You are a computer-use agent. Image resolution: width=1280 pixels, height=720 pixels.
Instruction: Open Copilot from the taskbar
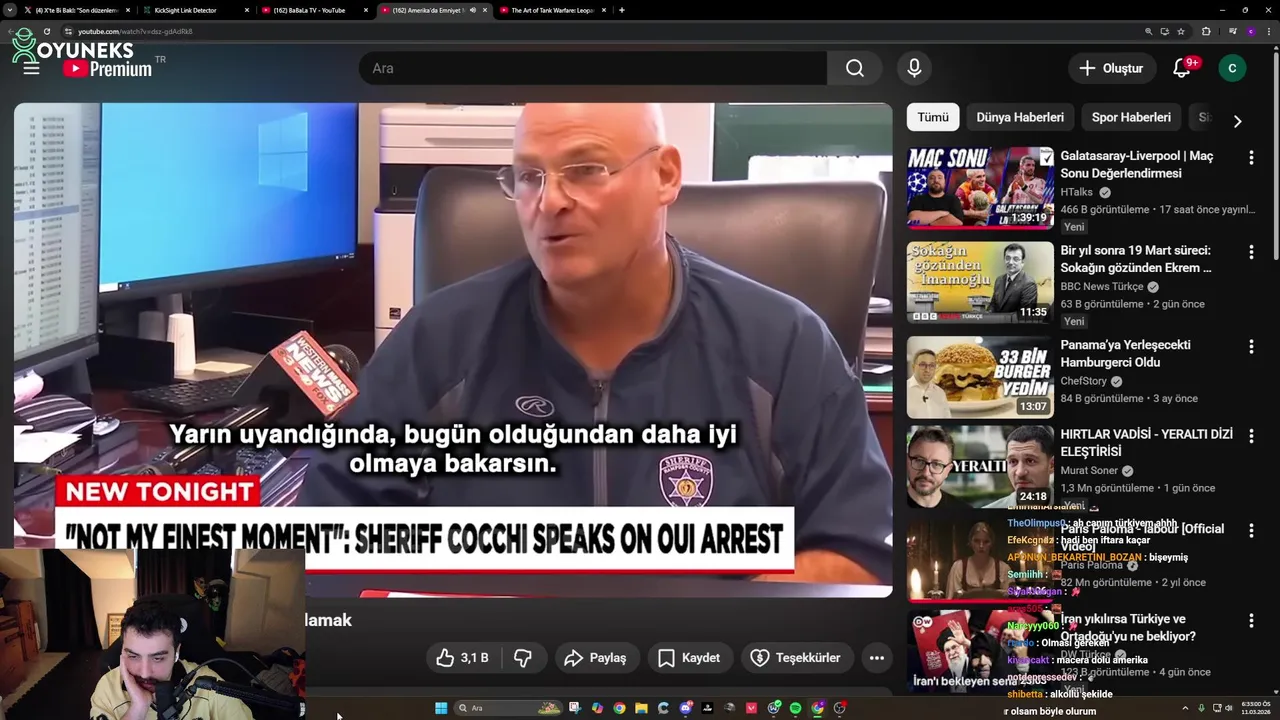pyautogui.click(x=598, y=708)
